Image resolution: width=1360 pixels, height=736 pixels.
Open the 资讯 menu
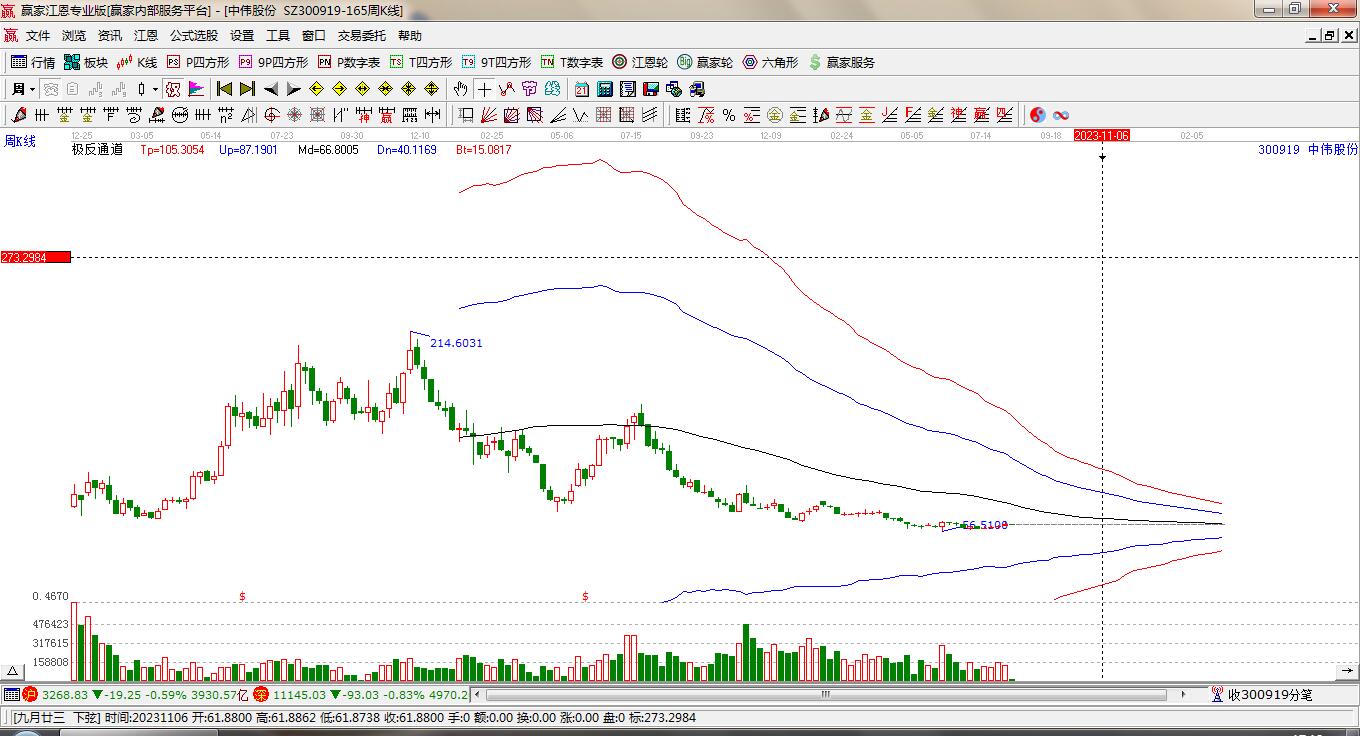pos(110,36)
